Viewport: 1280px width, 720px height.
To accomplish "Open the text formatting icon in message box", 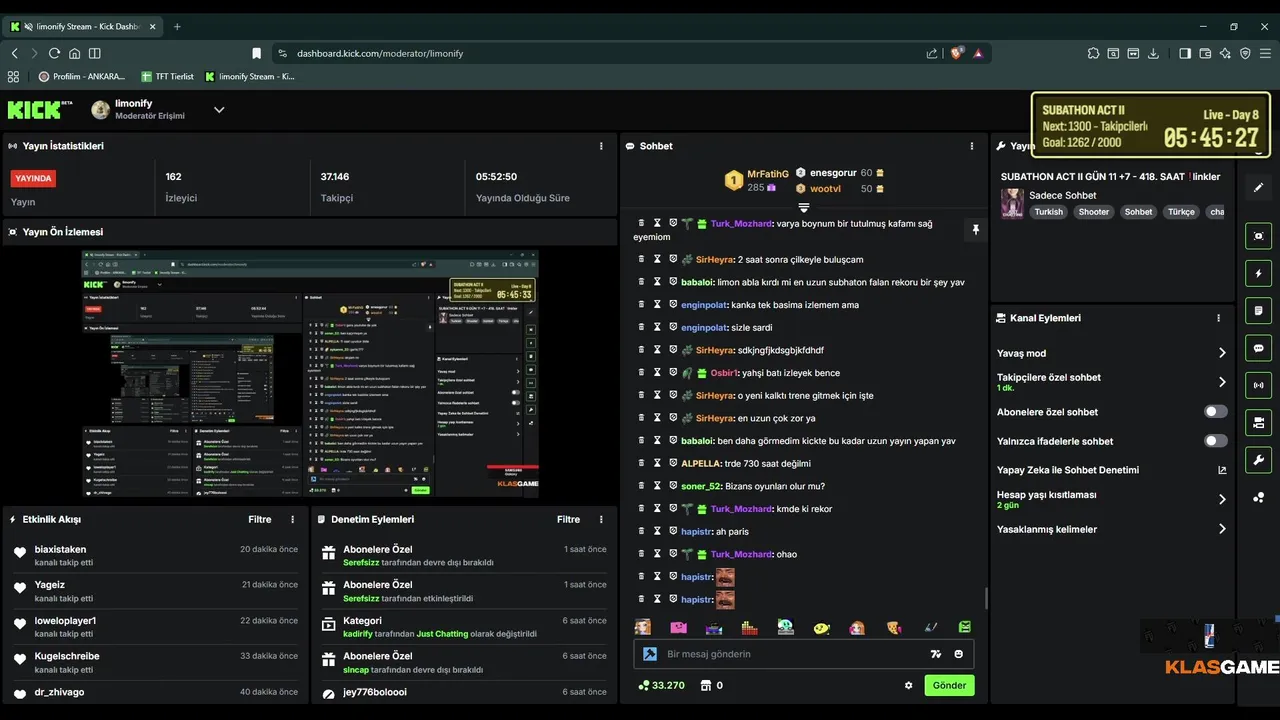I will tap(936, 654).
